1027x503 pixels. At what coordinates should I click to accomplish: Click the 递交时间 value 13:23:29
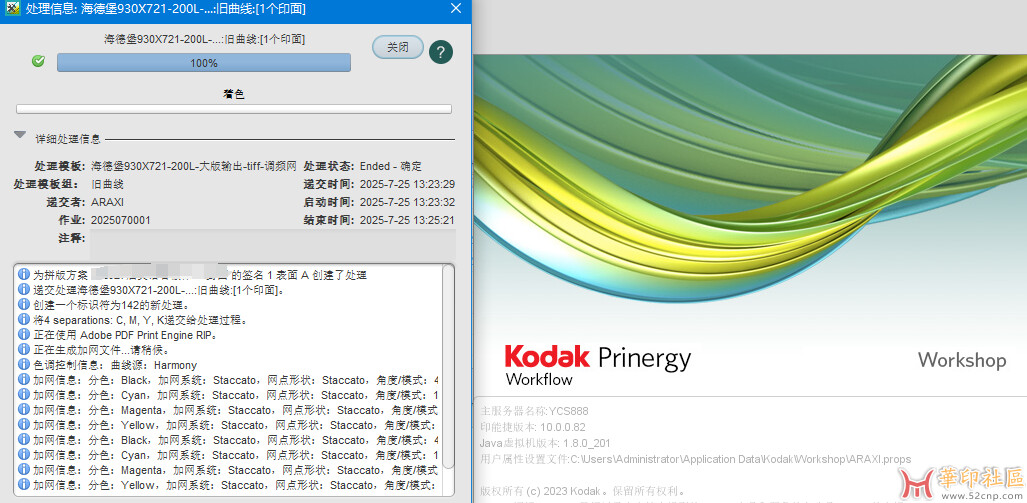407,184
